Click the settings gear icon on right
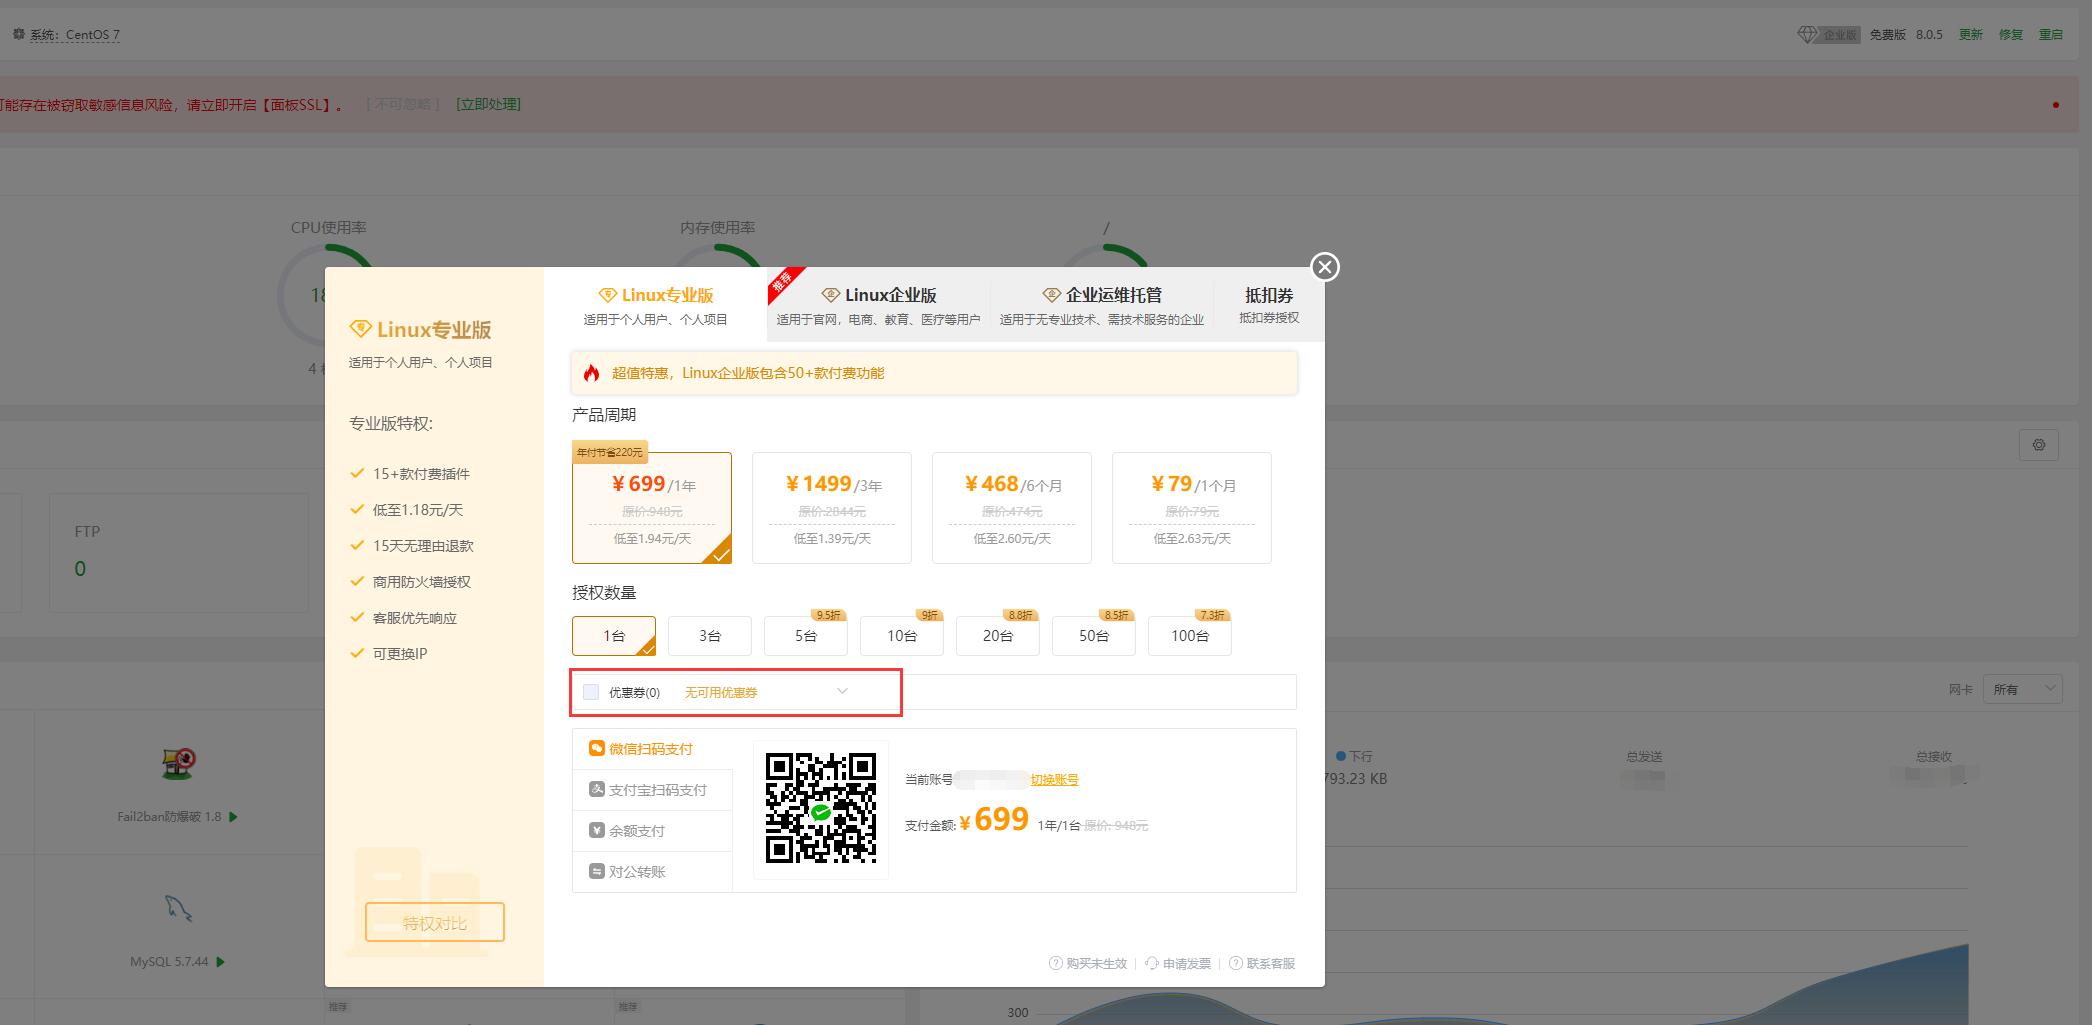 click(2038, 445)
